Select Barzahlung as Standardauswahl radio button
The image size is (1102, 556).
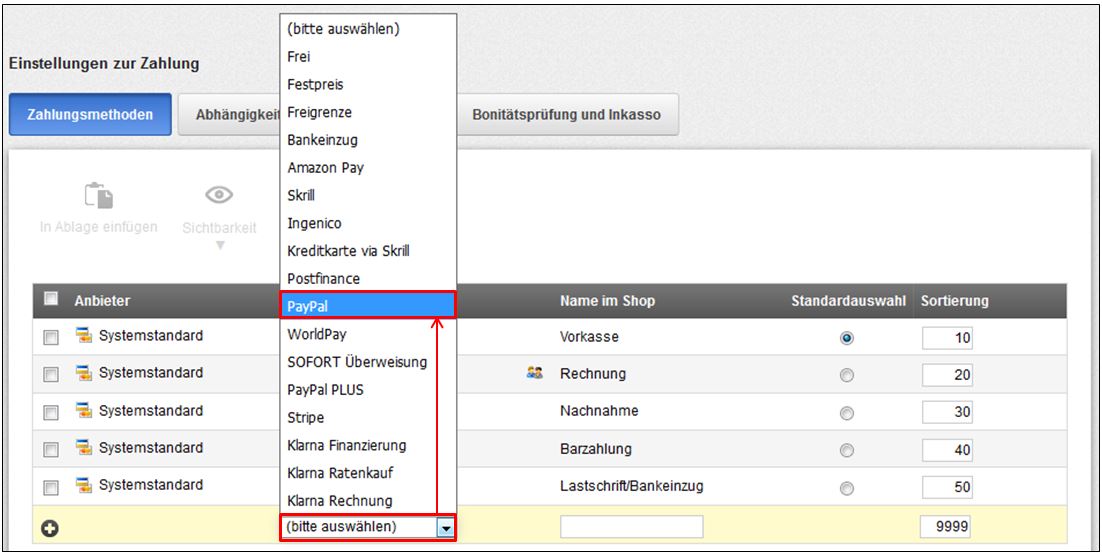(x=847, y=450)
